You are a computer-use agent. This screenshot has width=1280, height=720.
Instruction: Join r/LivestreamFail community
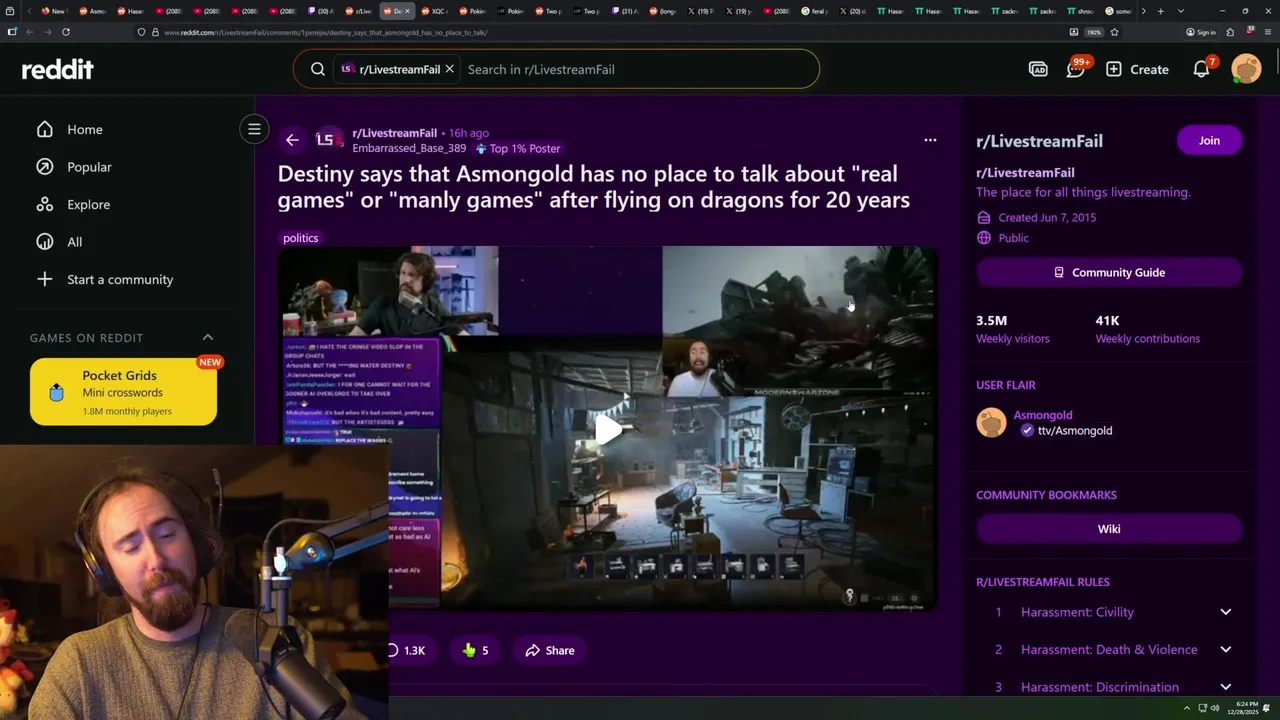pos(1209,140)
